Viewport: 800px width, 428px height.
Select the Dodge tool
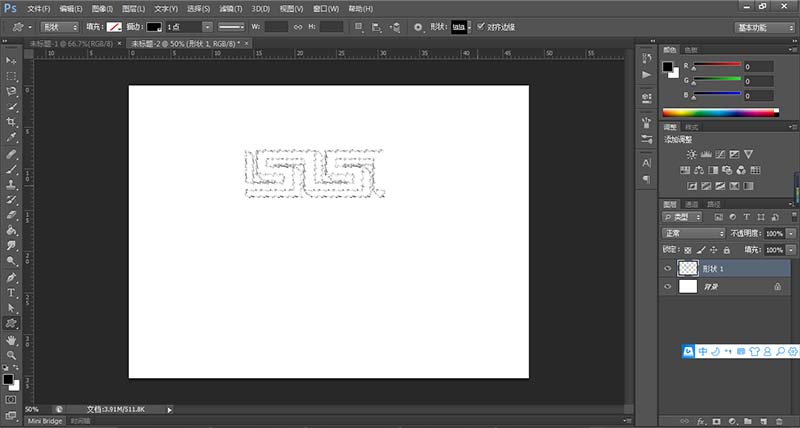[11, 261]
